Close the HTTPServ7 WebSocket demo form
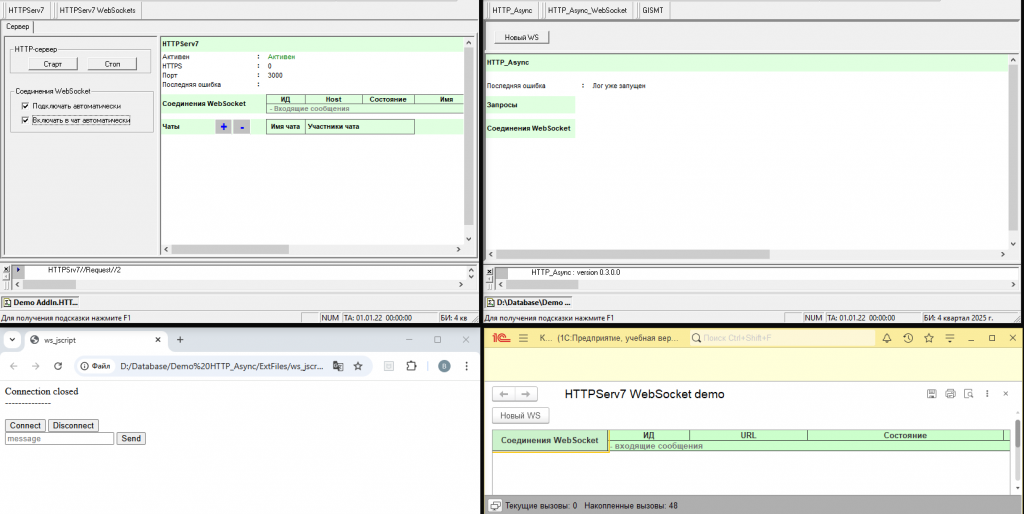This screenshot has height=514, width=1024. (1006, 394)
